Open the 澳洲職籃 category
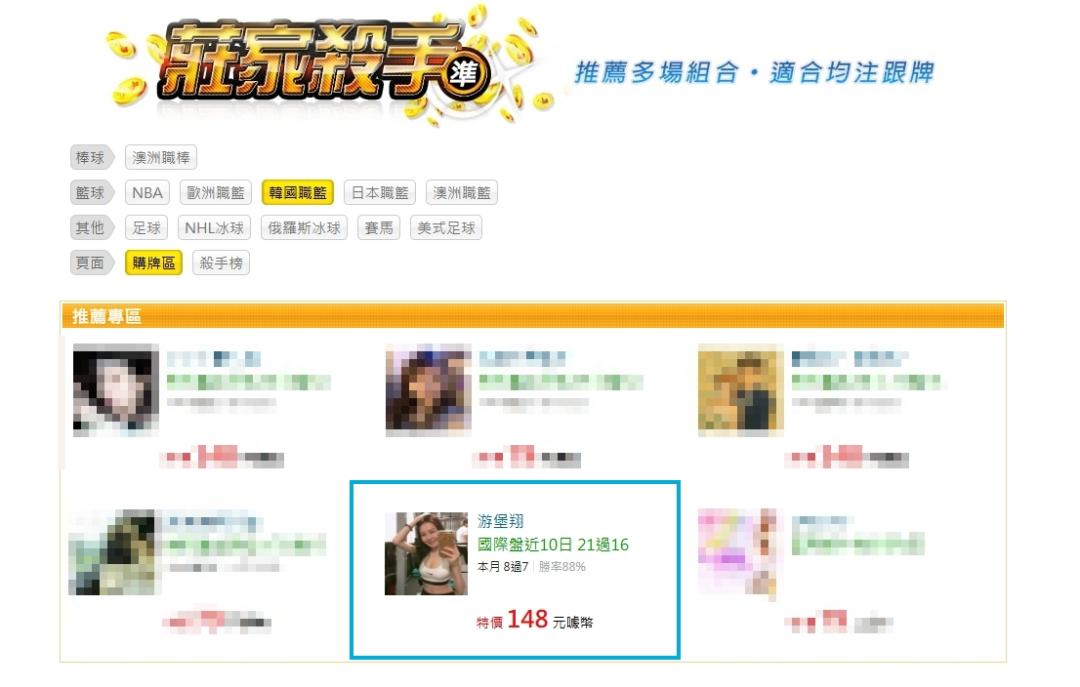The width and height of the screenshot is (1080, 687). click(461, 193)
